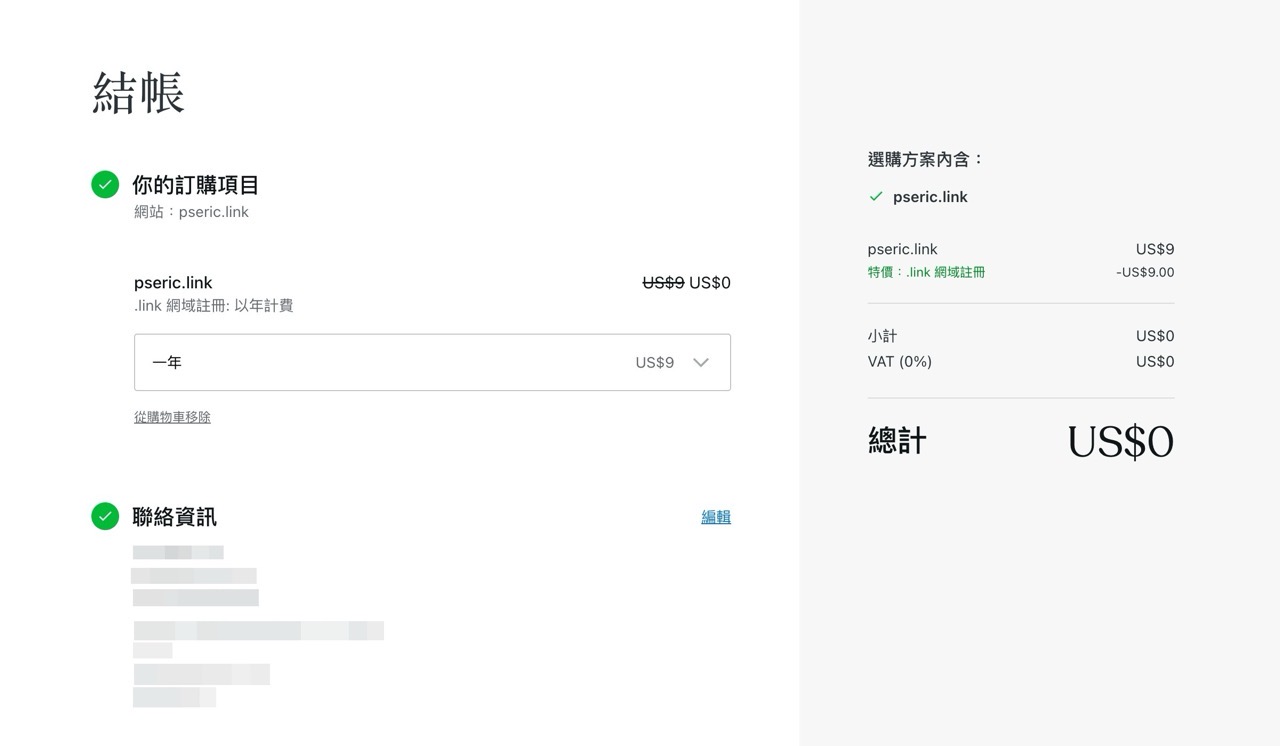Click the 小計 subtotal label
Image resolution: width=1280 pixels, height=746 pixels.
(x=883, y=336)
